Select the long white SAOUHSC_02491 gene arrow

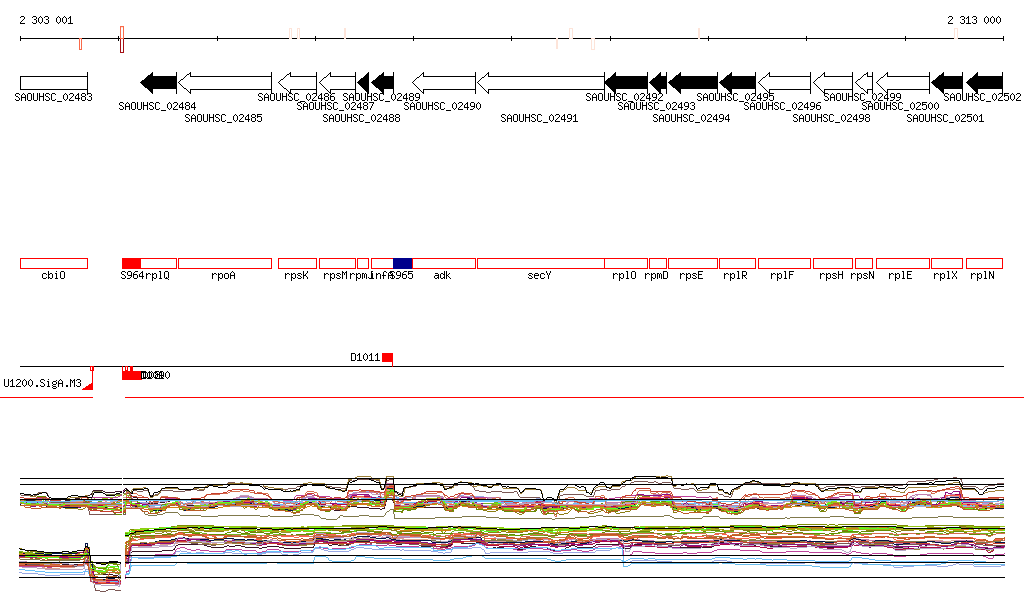[x=540, y=82]
